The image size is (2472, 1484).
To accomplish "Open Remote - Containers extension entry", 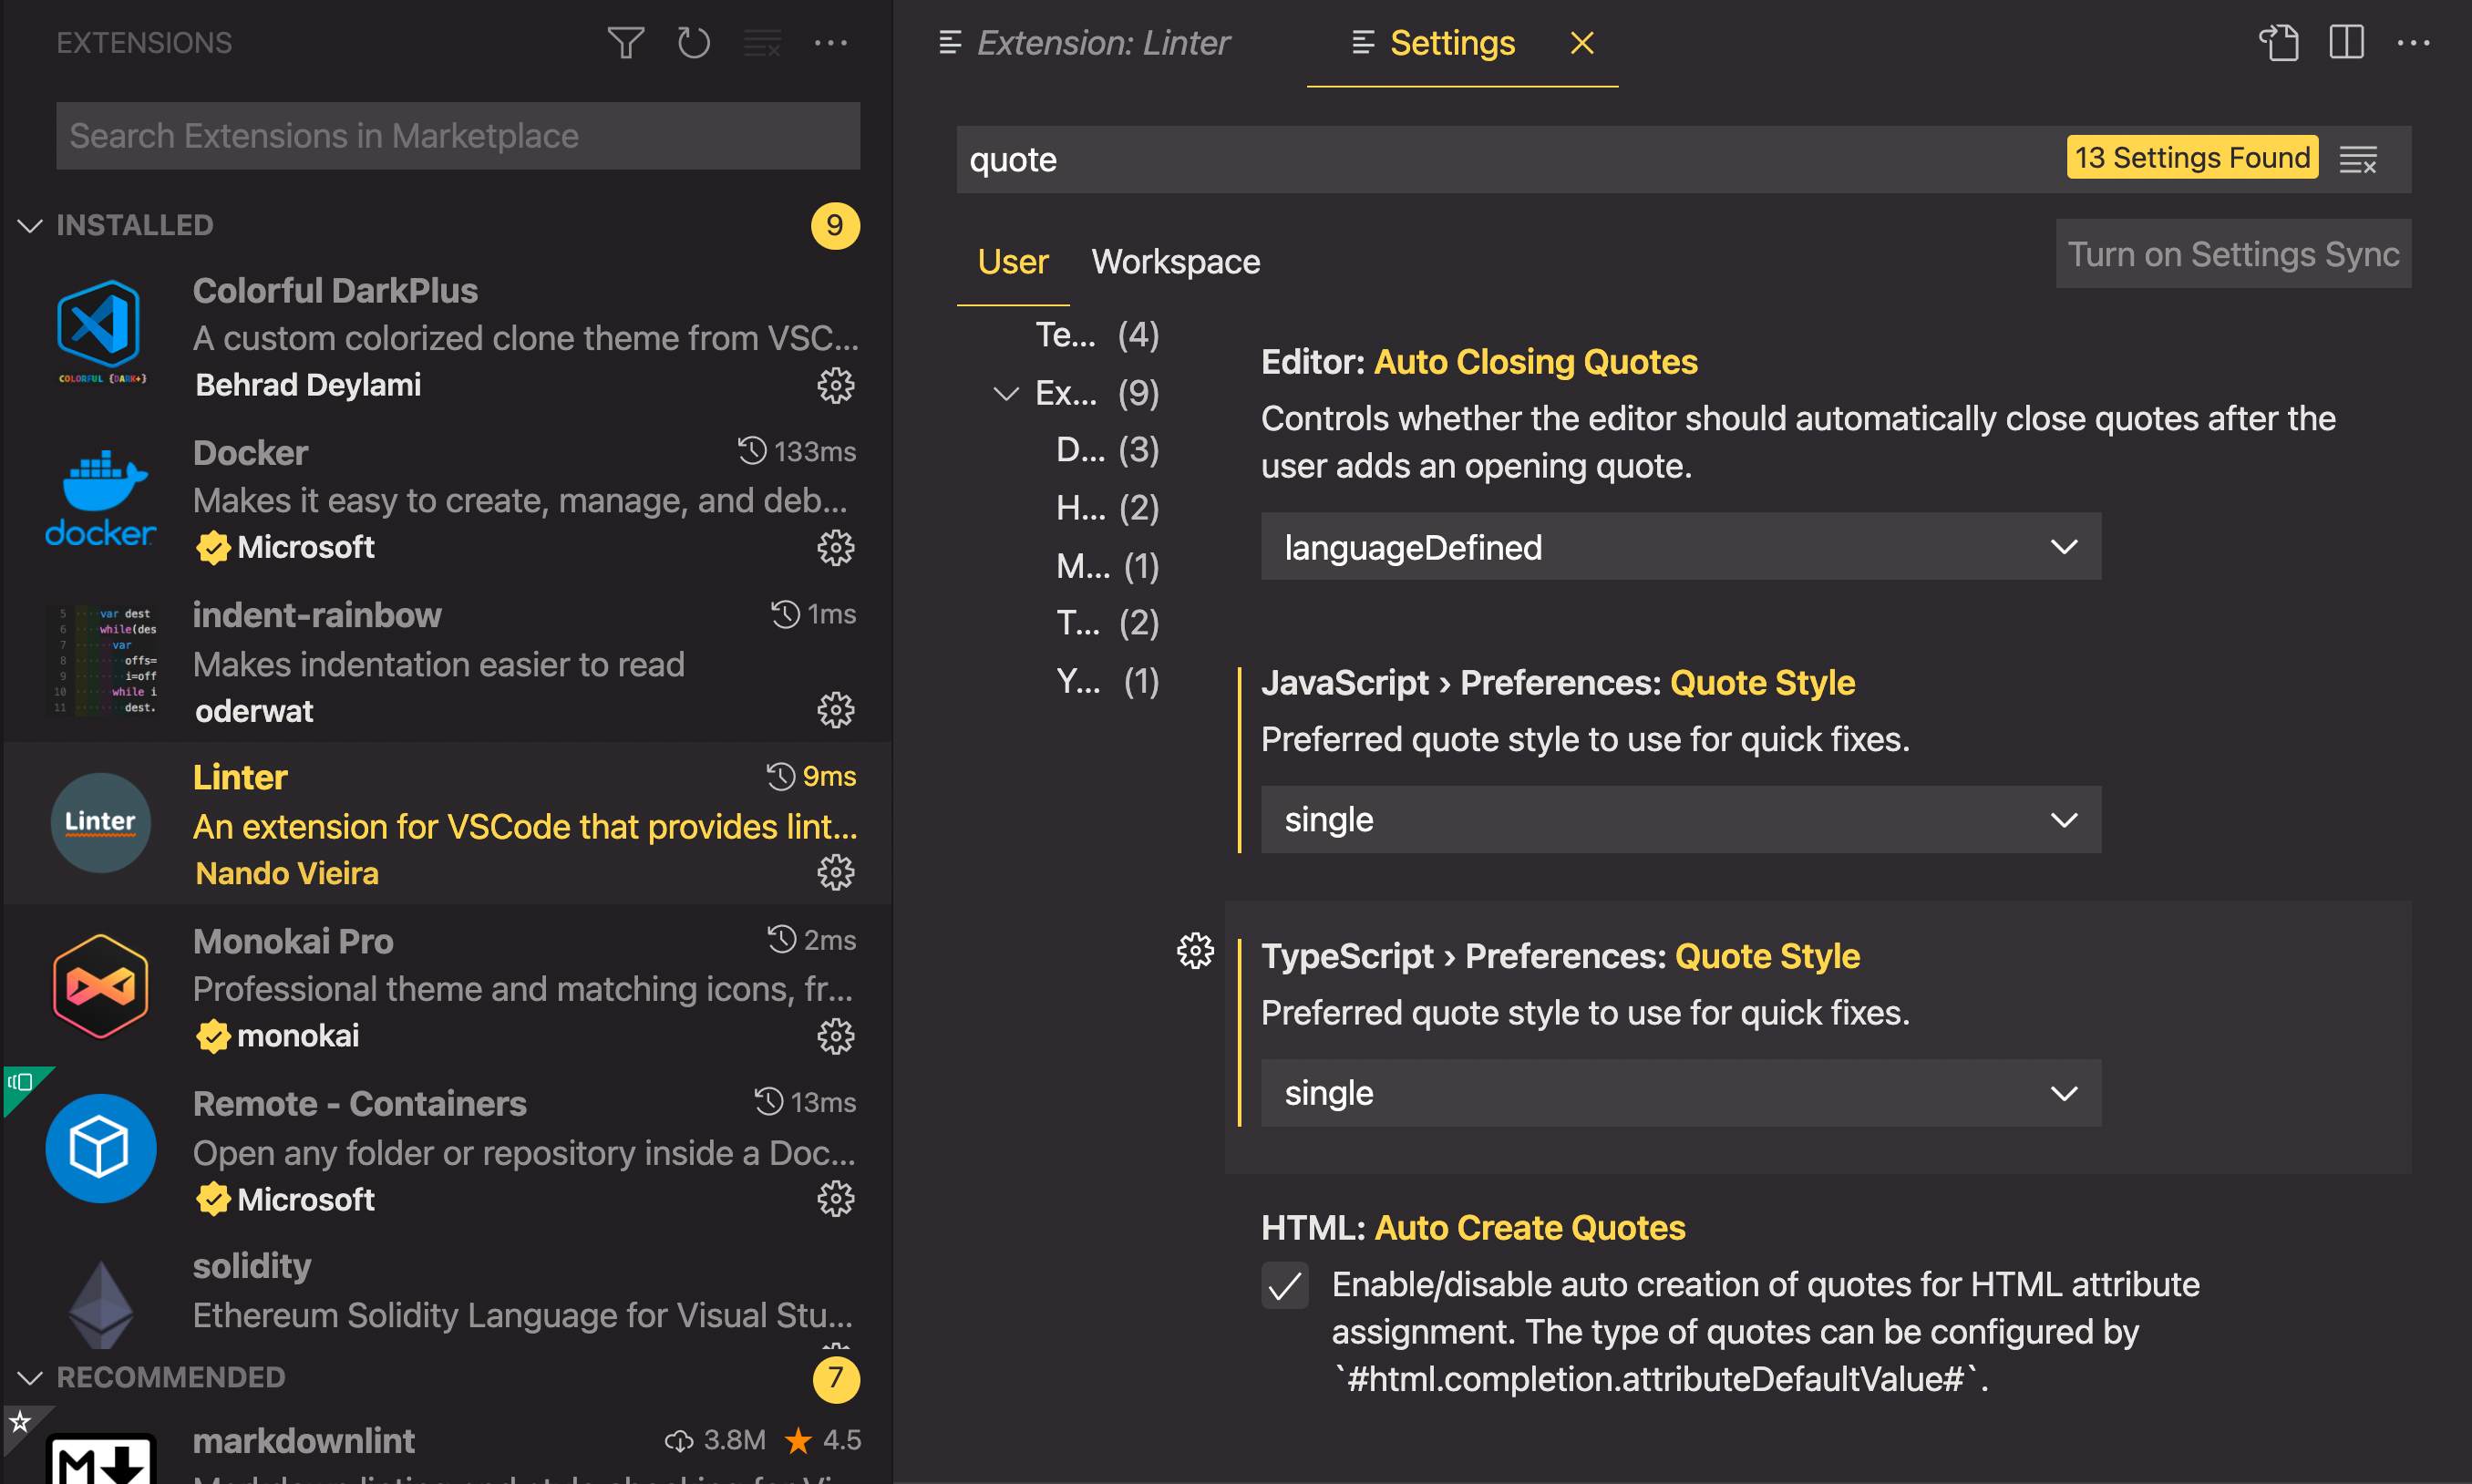I will [x=446, y=1148].
